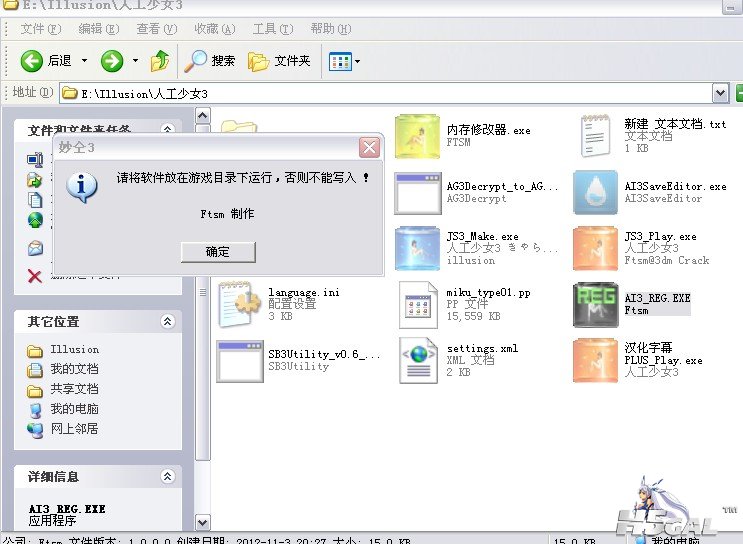
Task: Open the 内存修改器.exe file icon
Action: [x=418, y=137]
